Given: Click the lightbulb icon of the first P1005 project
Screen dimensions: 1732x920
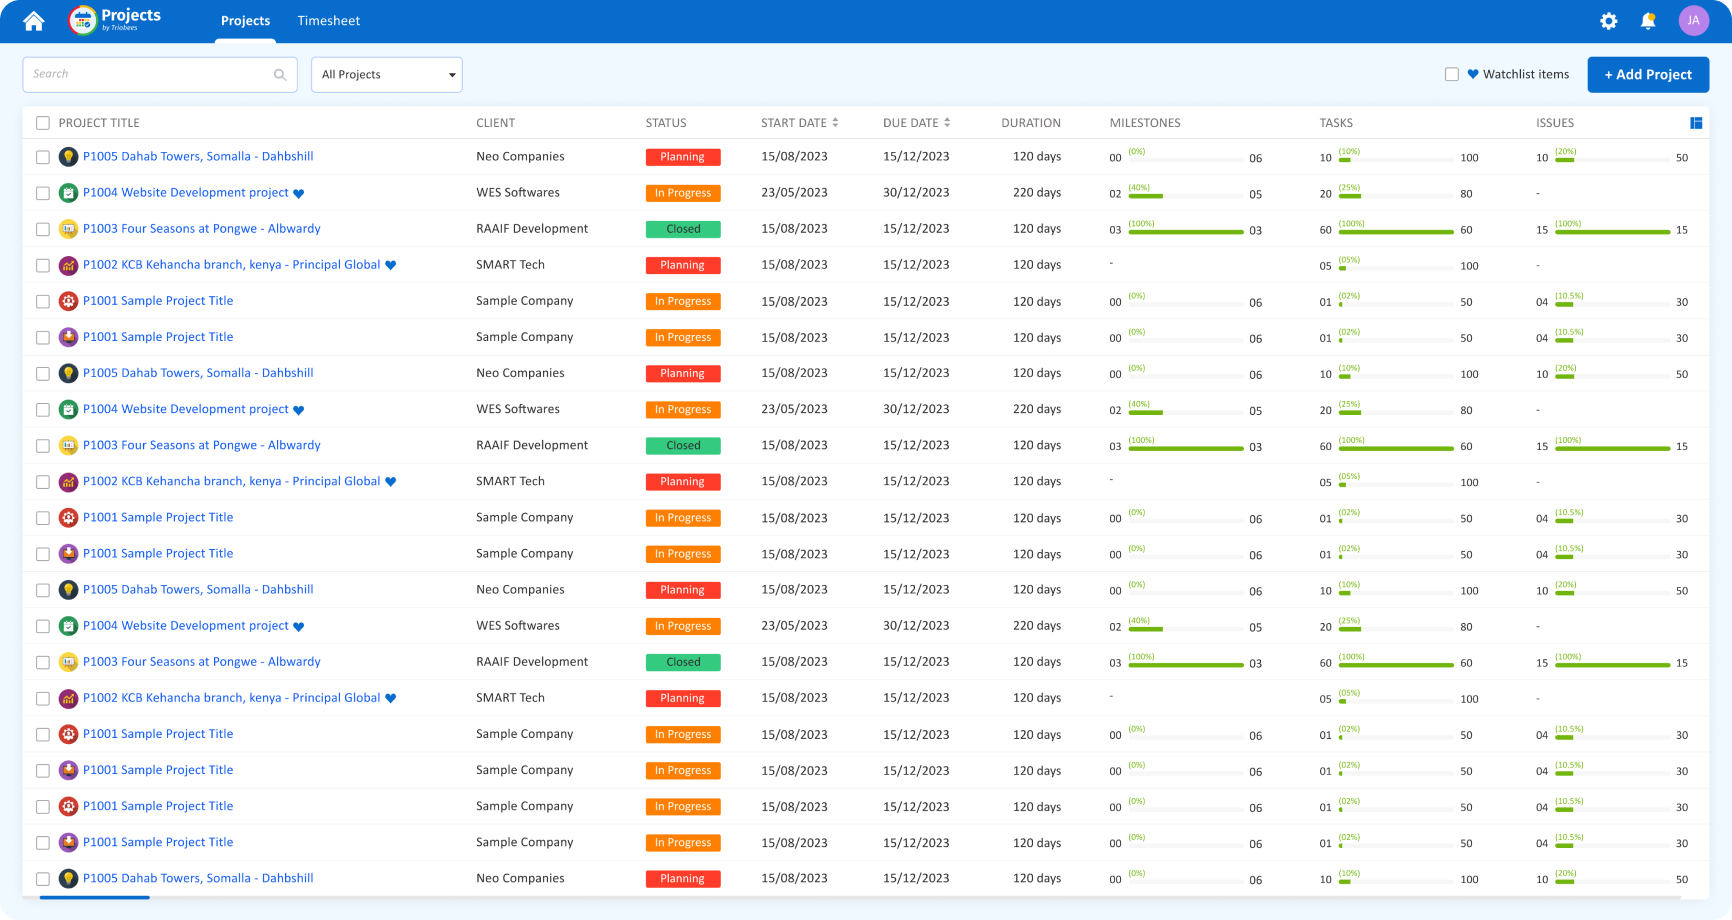Looking at the screenshot, I should (x=68, y=157).
